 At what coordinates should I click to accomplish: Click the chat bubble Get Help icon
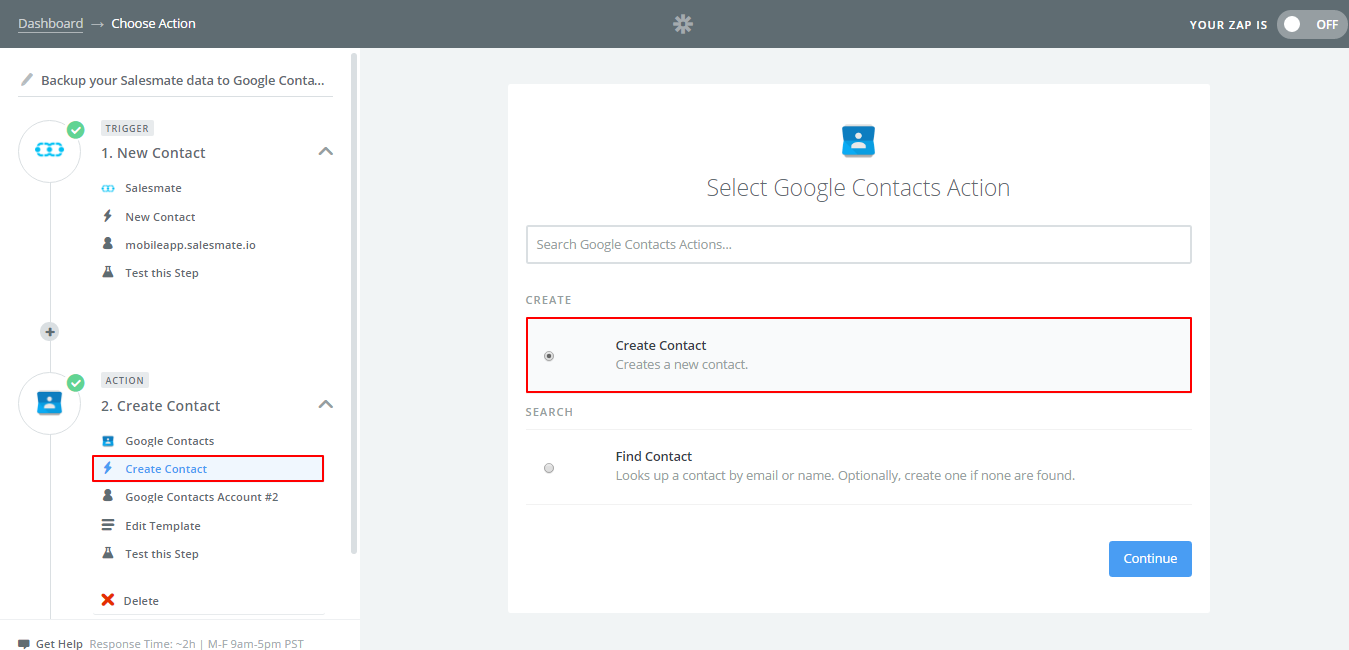(x=24, y=644)
